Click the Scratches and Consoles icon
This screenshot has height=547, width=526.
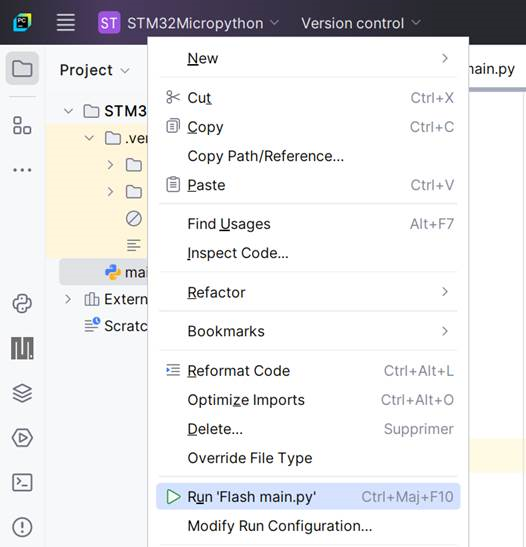click(x=92, y=325)
